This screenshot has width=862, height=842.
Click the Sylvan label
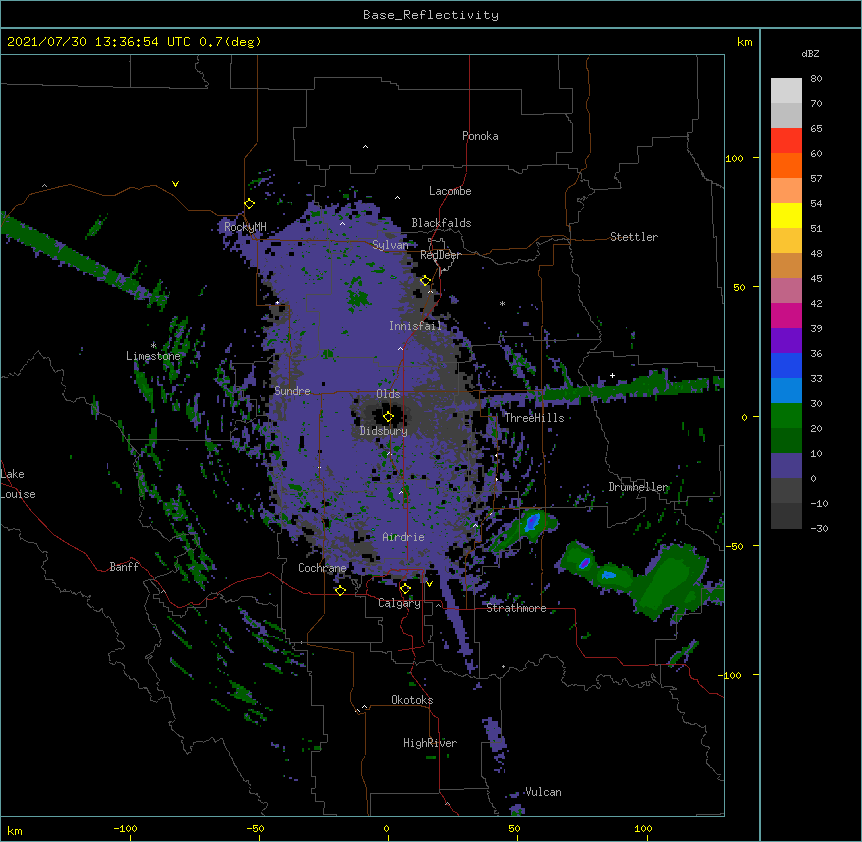(x=390, y=245)
